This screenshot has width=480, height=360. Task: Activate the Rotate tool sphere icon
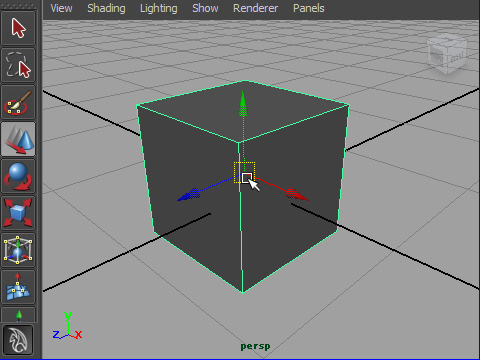click(x=18, y=176)
